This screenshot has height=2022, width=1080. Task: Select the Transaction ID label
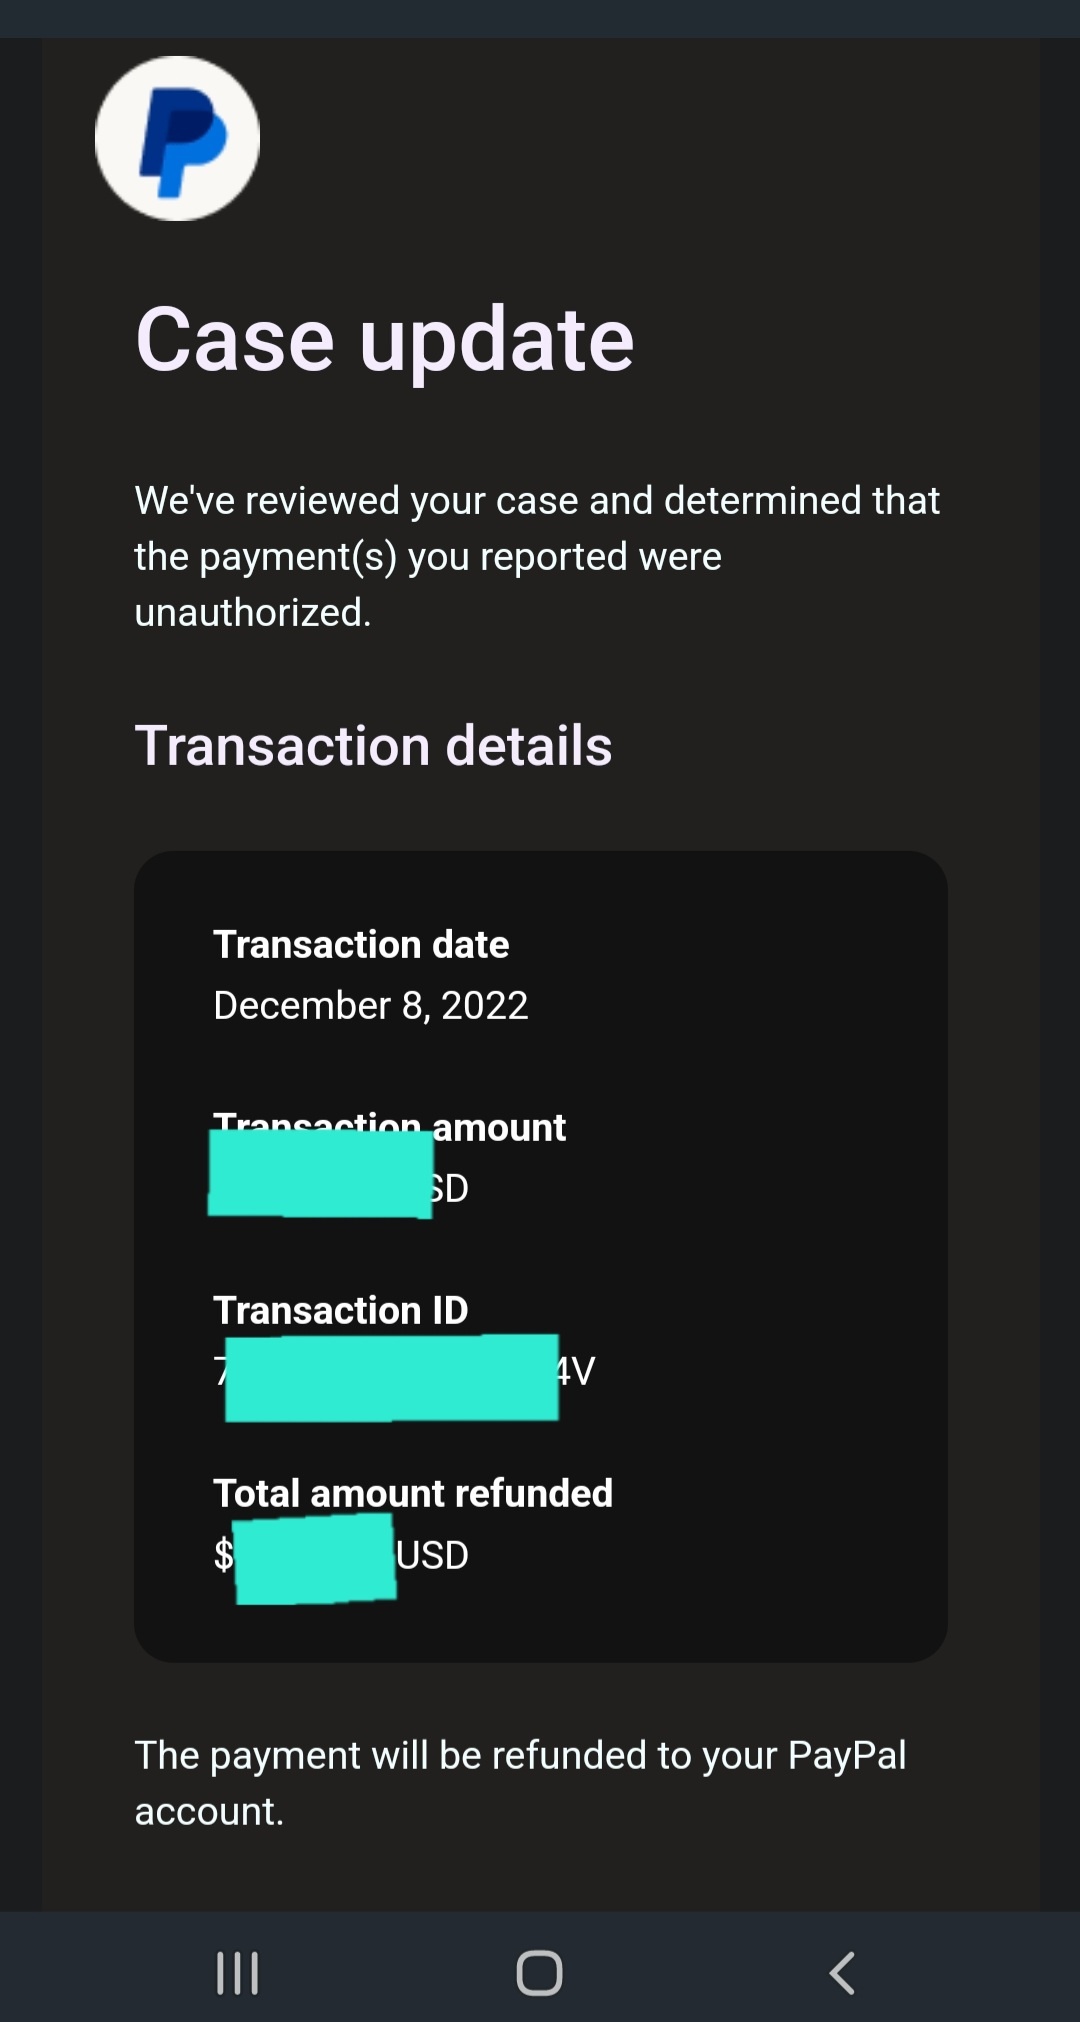coord(341,1310)
